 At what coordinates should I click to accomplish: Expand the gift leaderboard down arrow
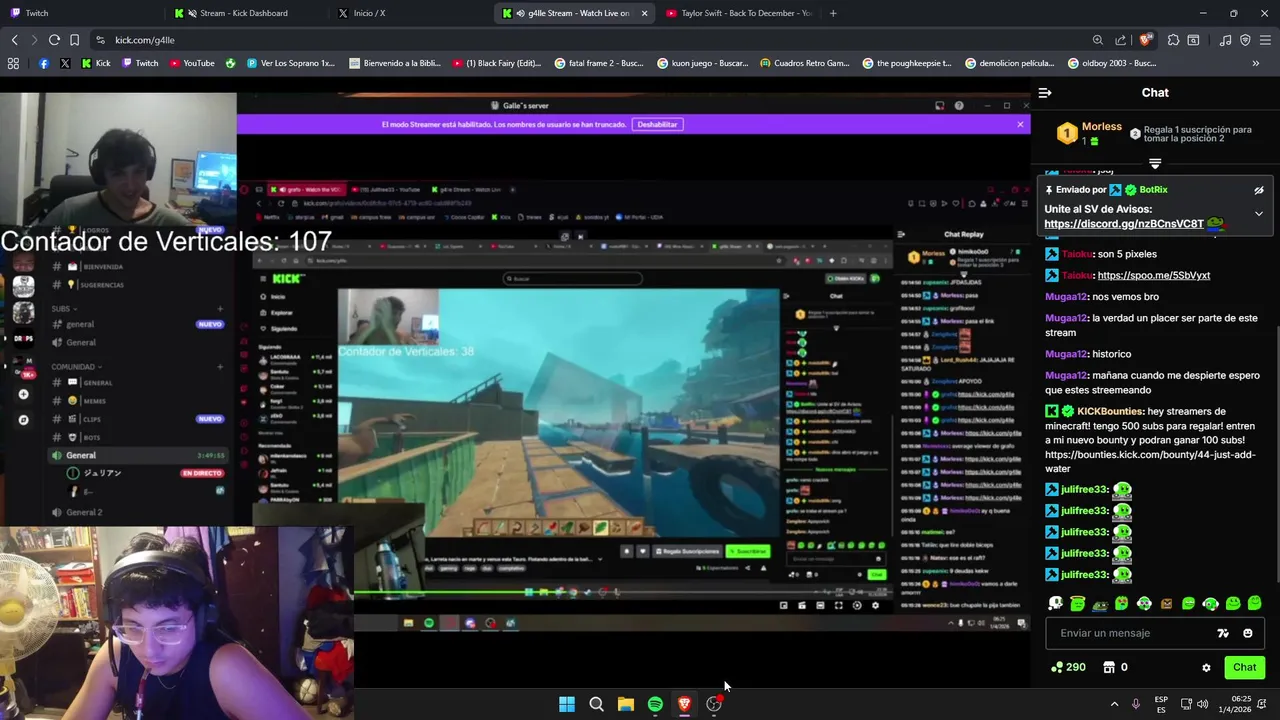coord(1155,163)
